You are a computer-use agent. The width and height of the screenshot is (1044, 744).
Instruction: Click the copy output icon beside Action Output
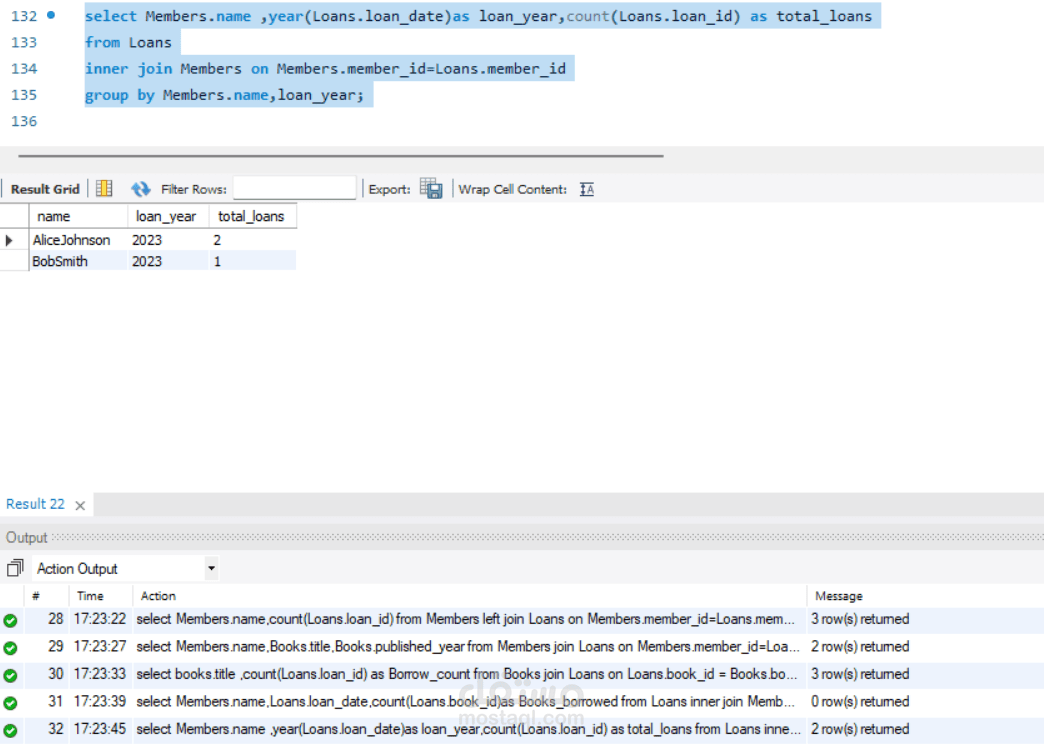tap(15, 568)
